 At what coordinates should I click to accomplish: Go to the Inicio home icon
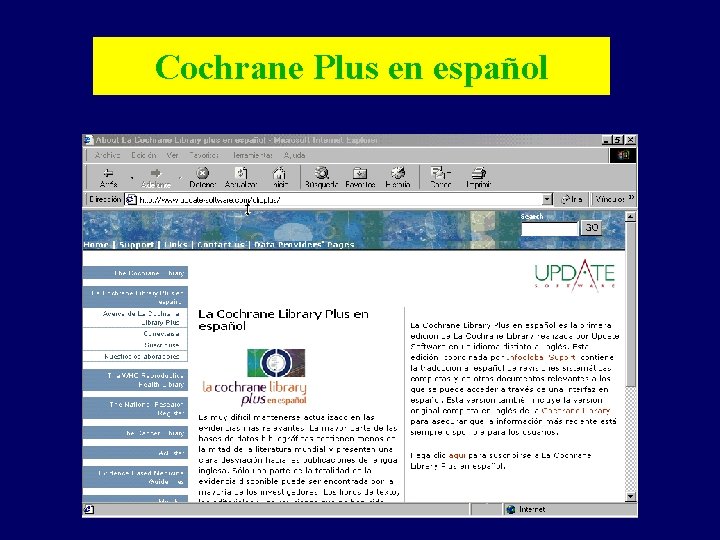click(x=279, y=173)
